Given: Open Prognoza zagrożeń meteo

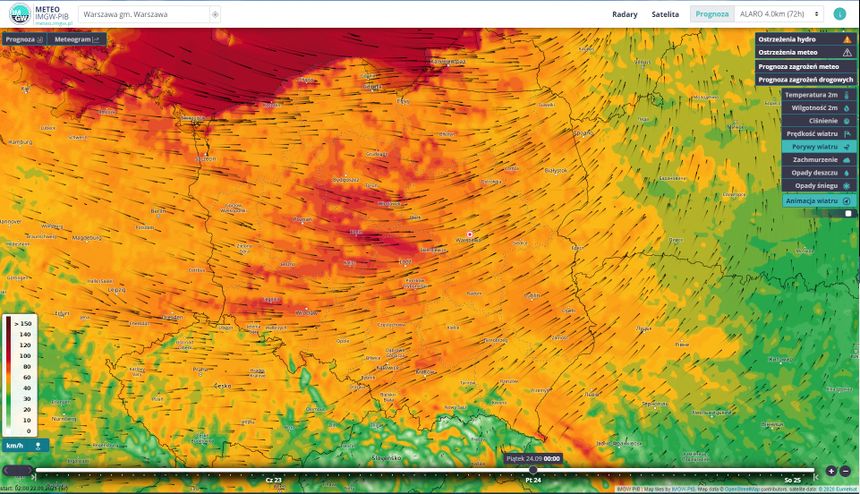Looking at the screenshot, I should tap(805, 66).
